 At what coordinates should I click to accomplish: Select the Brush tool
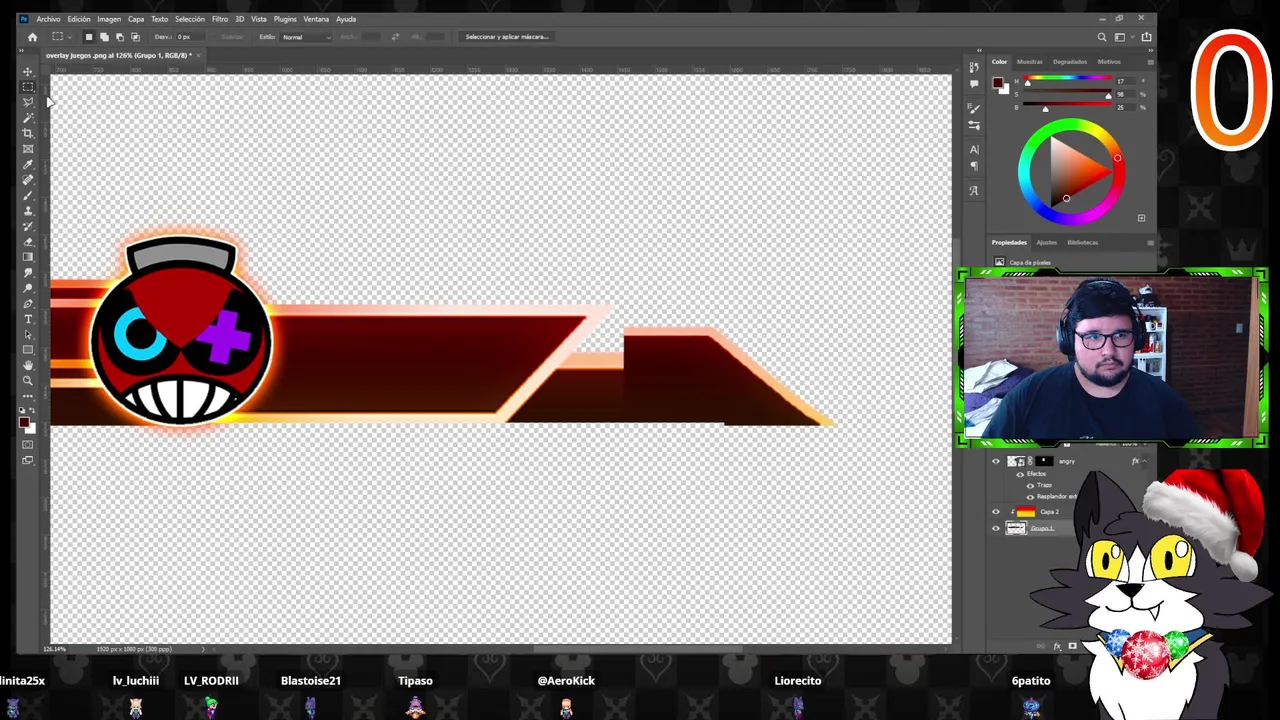(28, 195)
